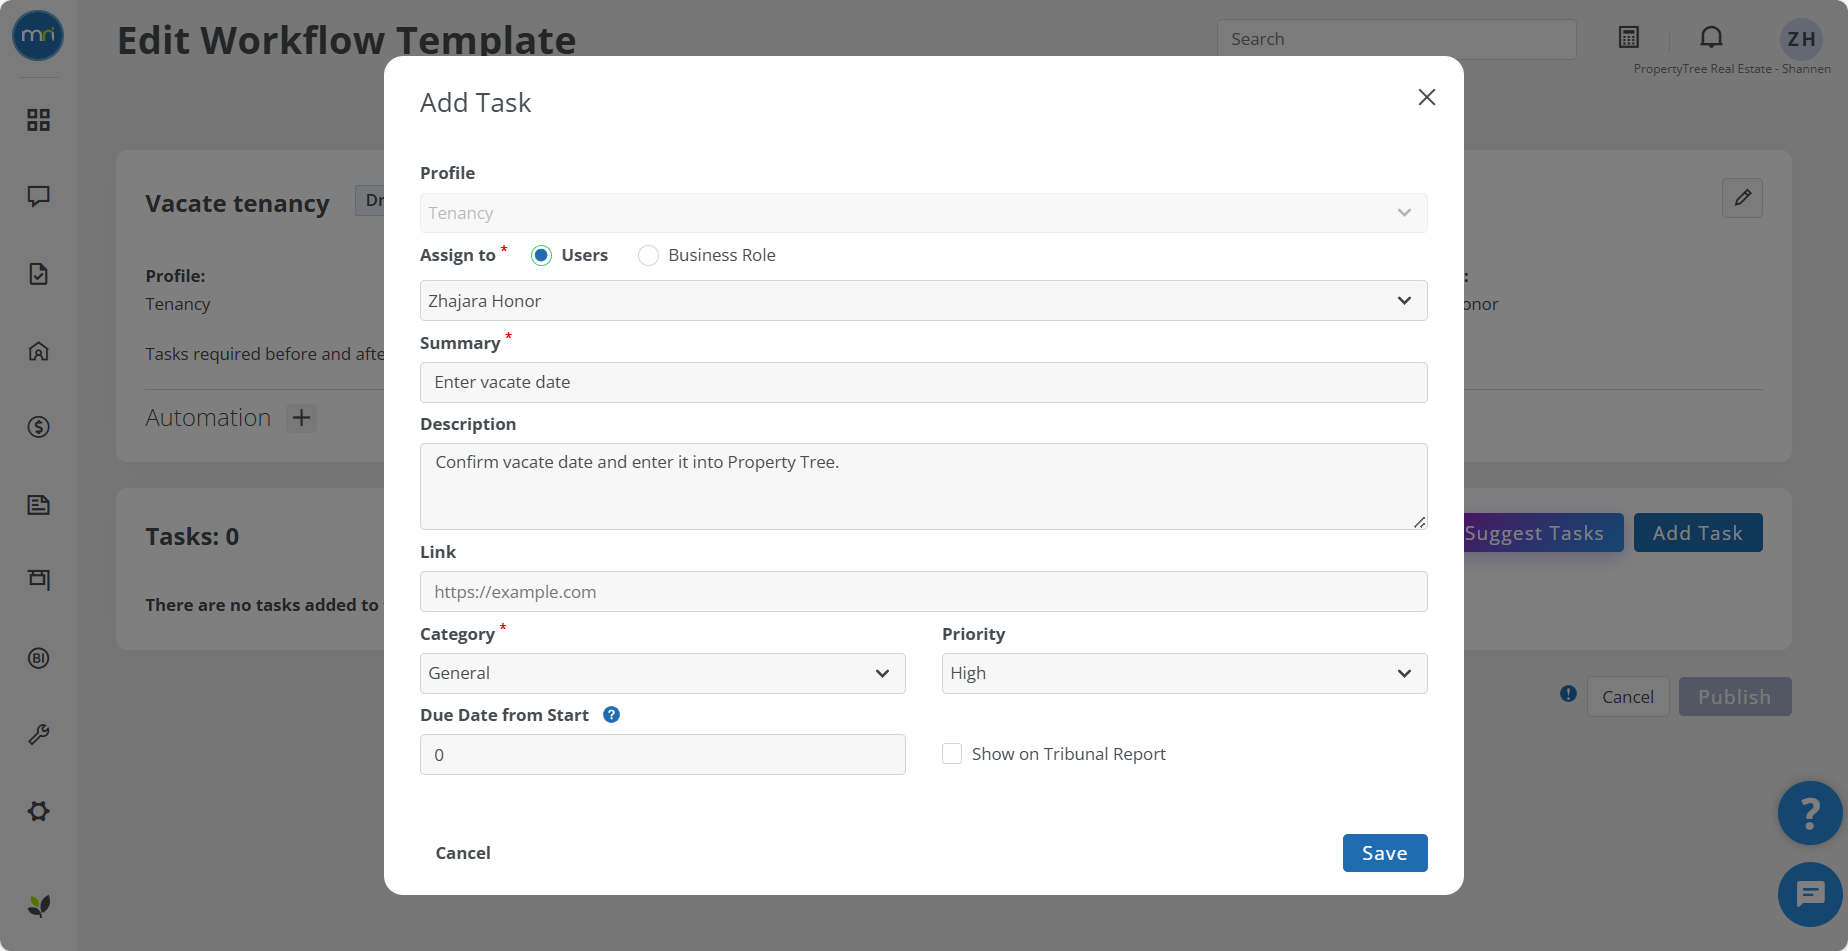Click the green leaf icon in sidebar
Screen dimensions: 1848x951
pos(38,906)
